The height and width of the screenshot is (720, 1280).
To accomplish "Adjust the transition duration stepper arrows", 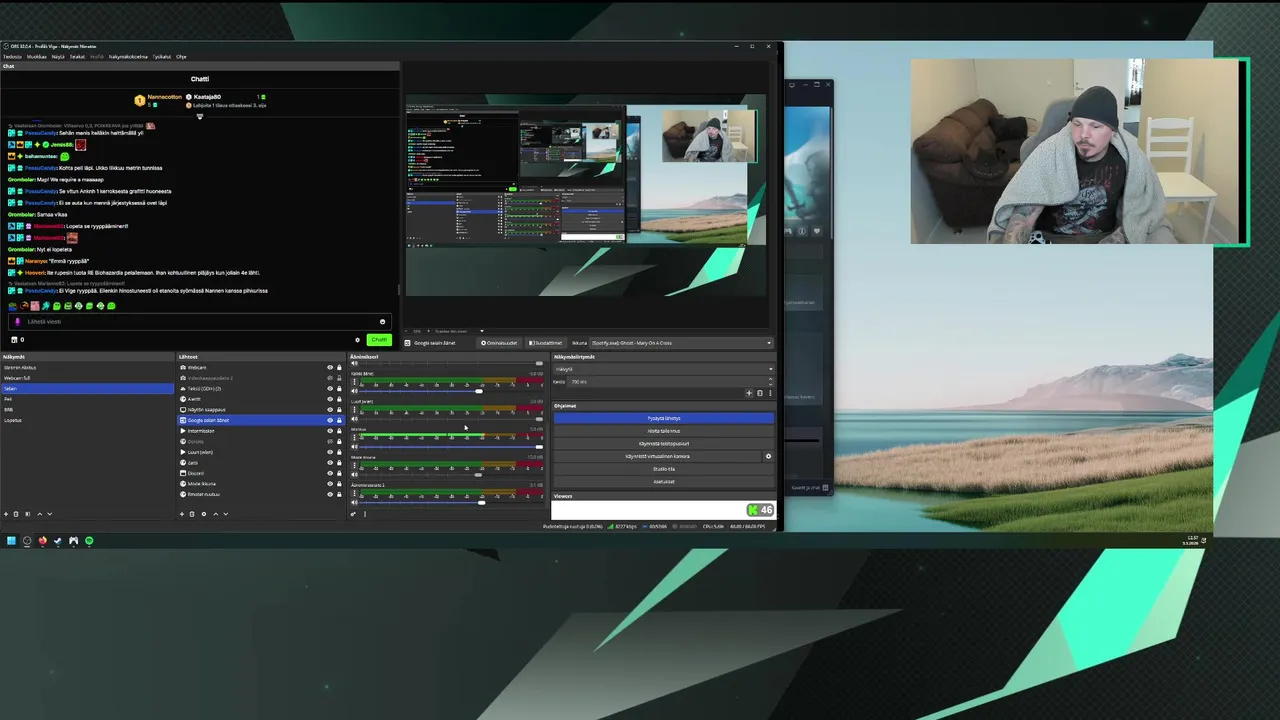I will tap(770, 381).
